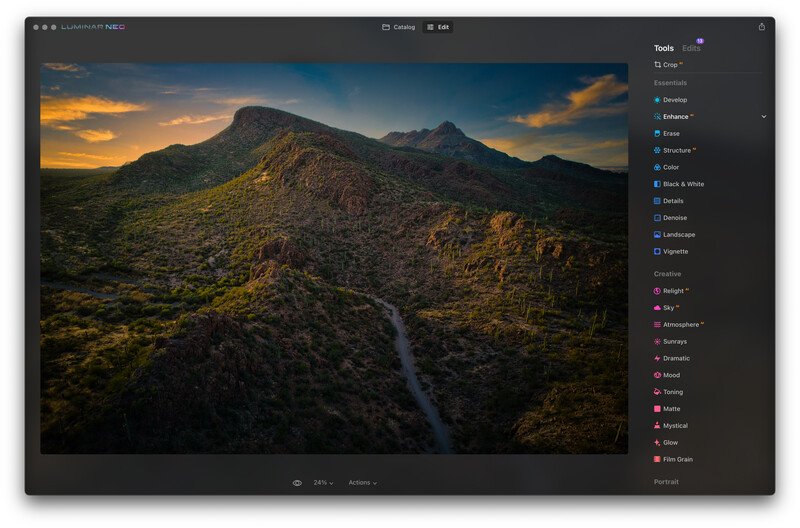Click the Denoise label
Image resolution: width=800 pixels, height=528 pixels.
click(675, 218)
